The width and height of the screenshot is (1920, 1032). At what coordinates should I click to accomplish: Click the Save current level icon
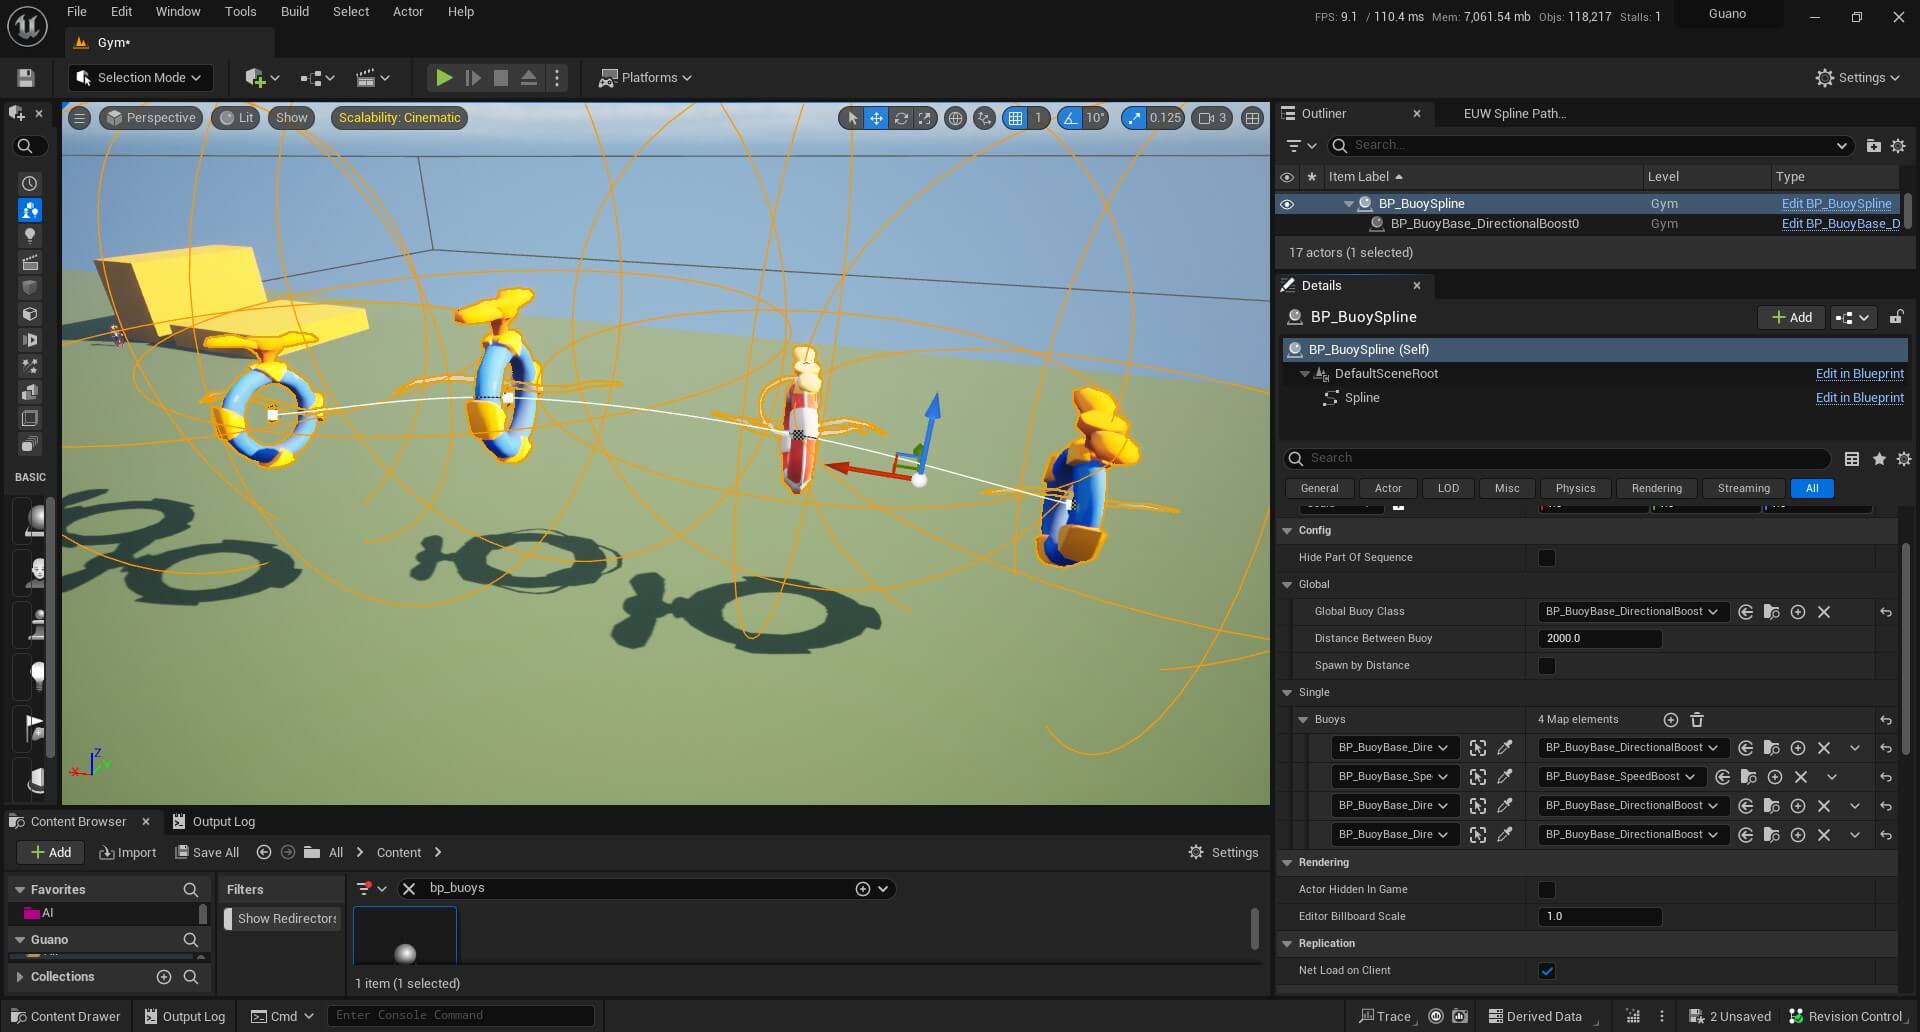click(26, 78)
